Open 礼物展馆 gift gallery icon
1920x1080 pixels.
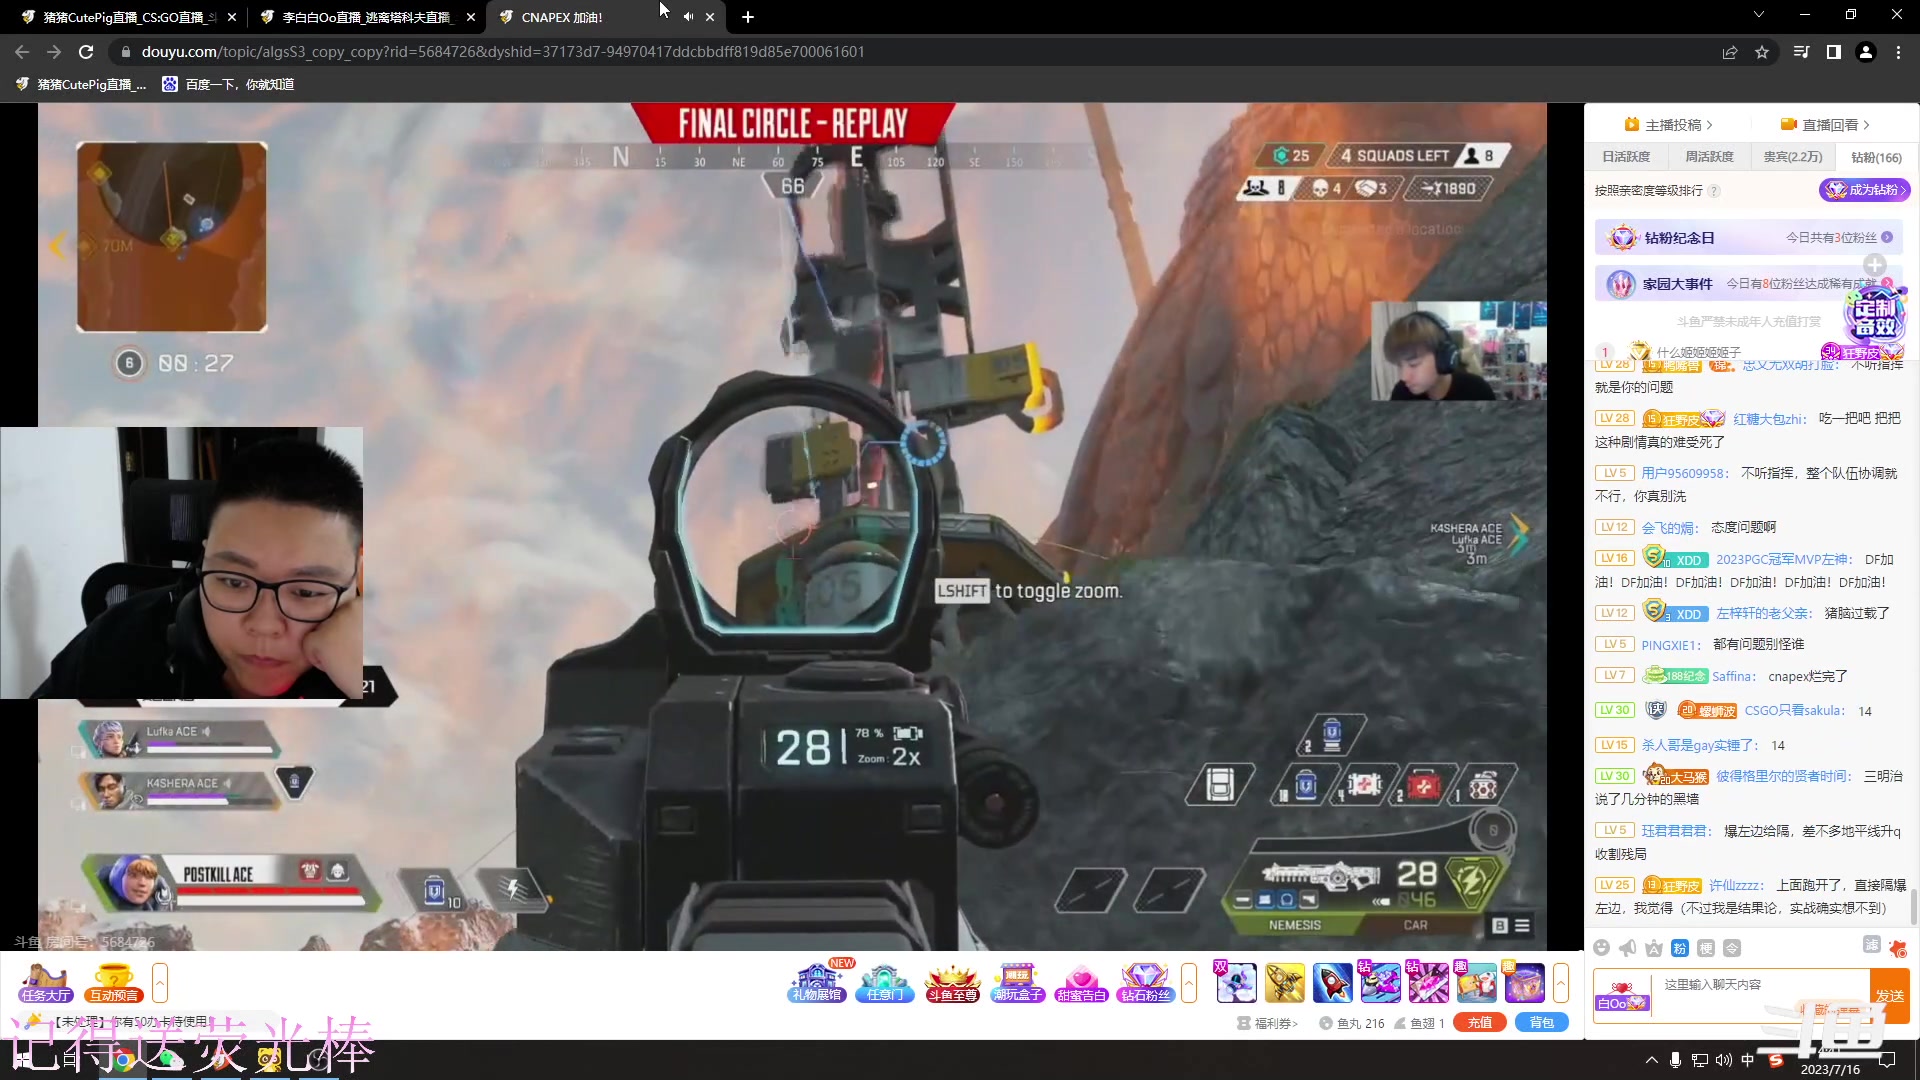pos(817,982)
